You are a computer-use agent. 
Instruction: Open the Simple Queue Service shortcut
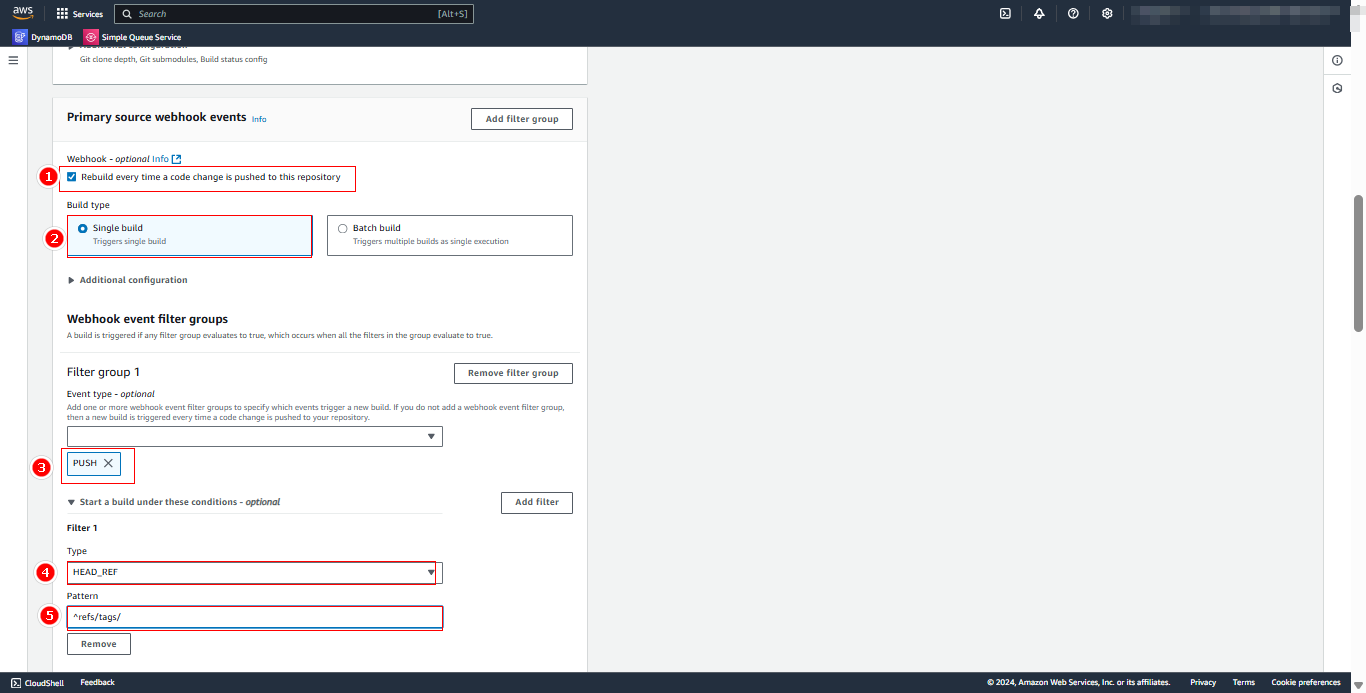tap(133, 37)
